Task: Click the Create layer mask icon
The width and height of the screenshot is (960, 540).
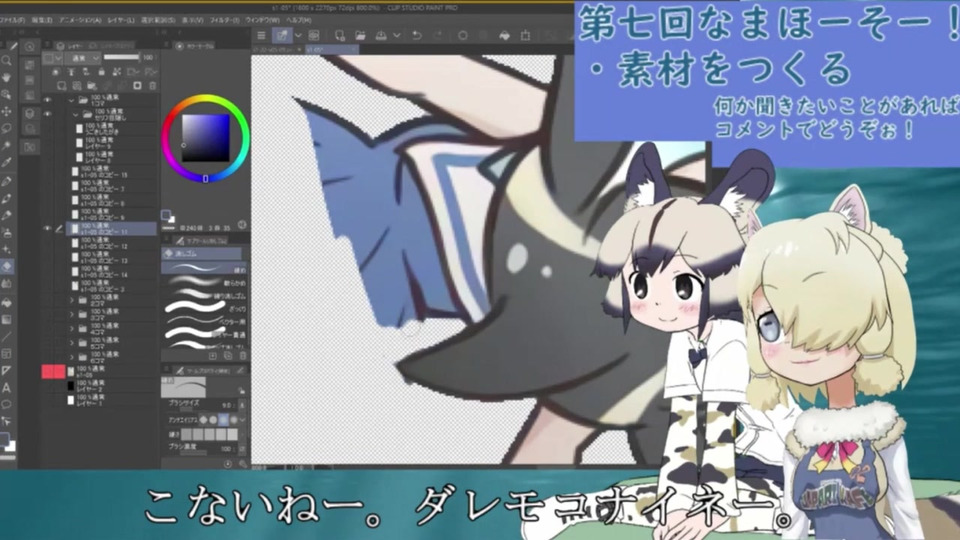Action: coord(138,86)
